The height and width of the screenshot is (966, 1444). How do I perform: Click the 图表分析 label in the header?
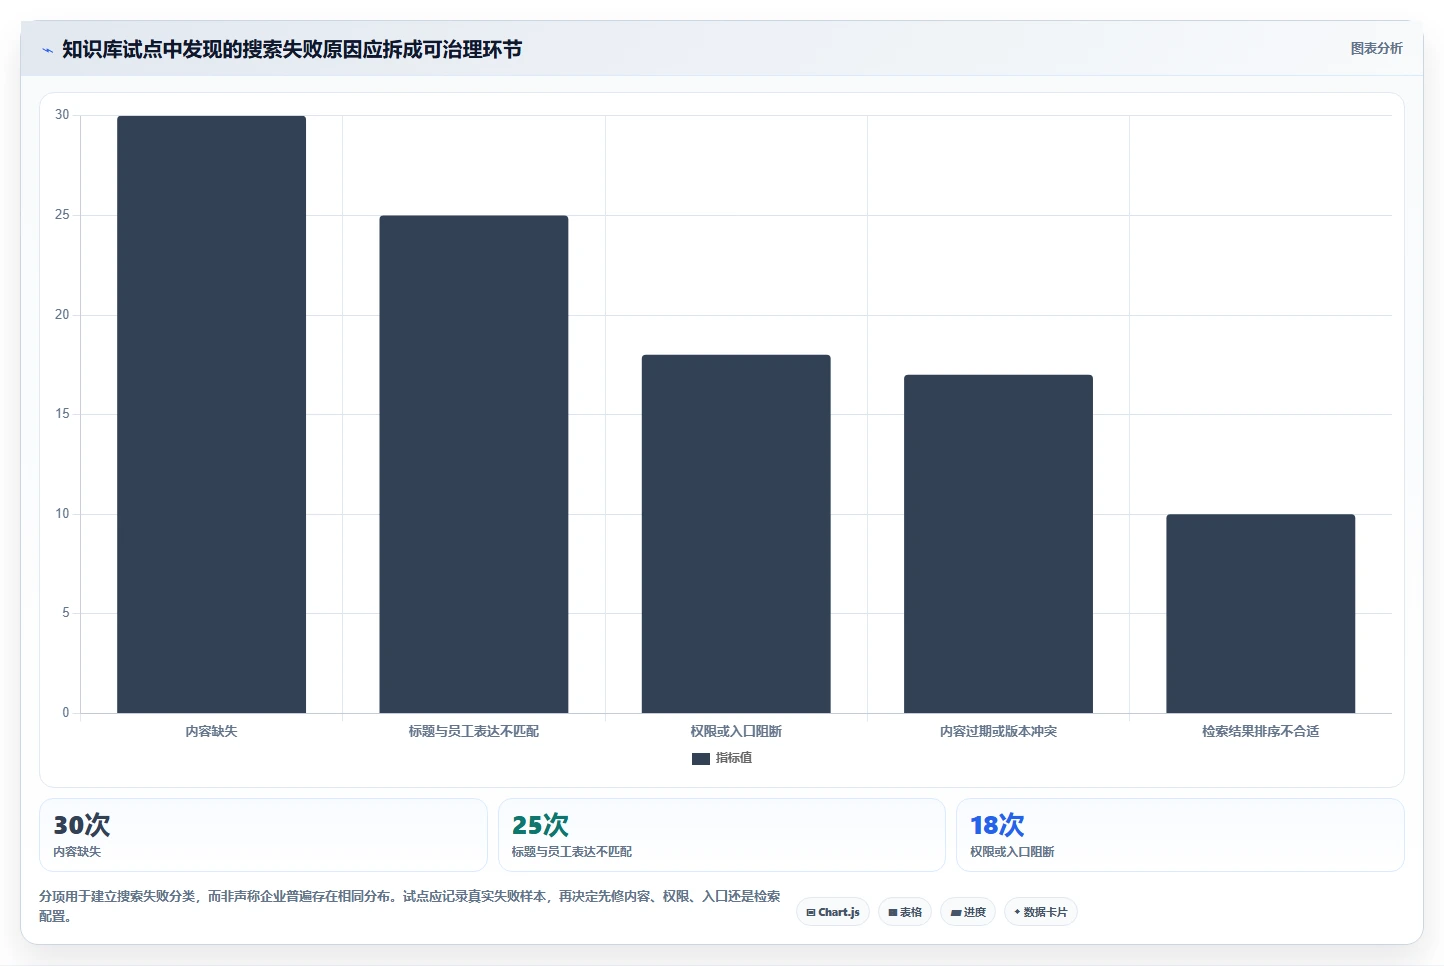click(x=1376, y=49)
